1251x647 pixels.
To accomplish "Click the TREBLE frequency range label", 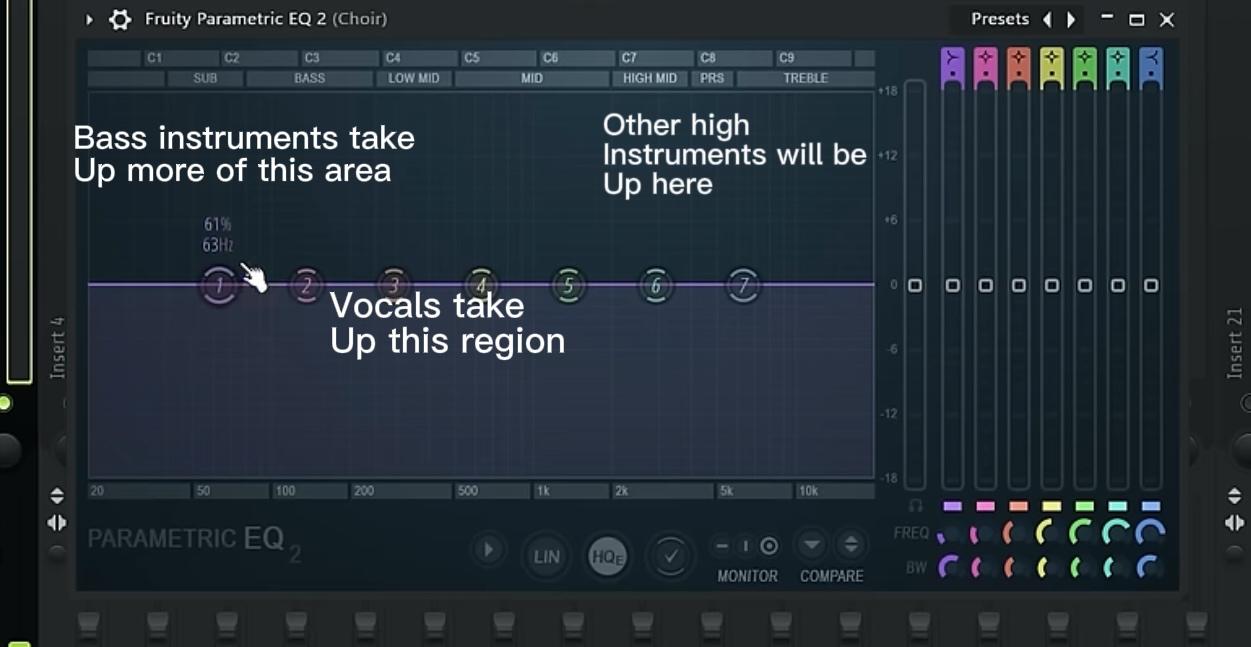I will [x=805, y=78].
